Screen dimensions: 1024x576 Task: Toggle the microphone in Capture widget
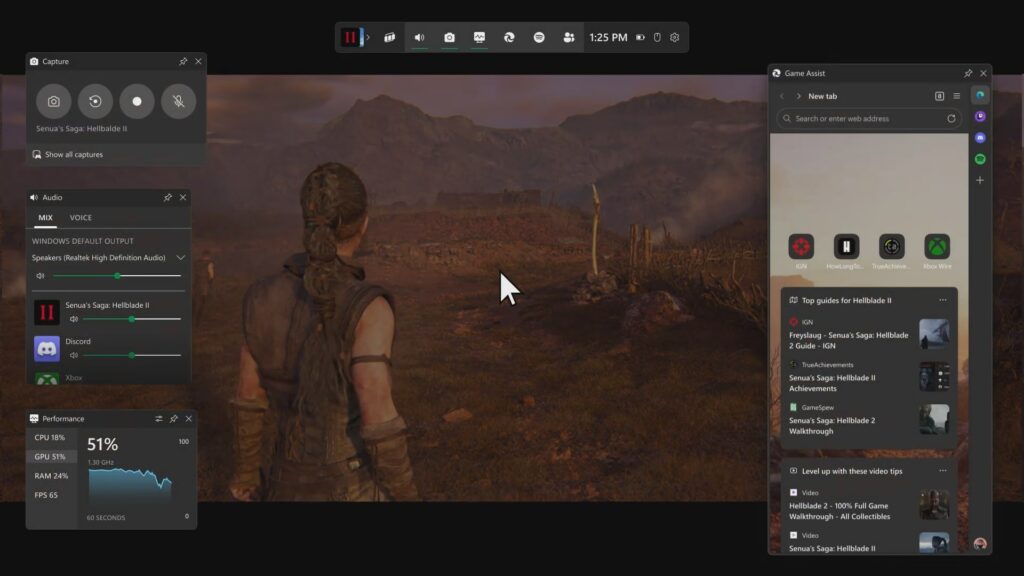pyautogui.click(x=178, y=102)
